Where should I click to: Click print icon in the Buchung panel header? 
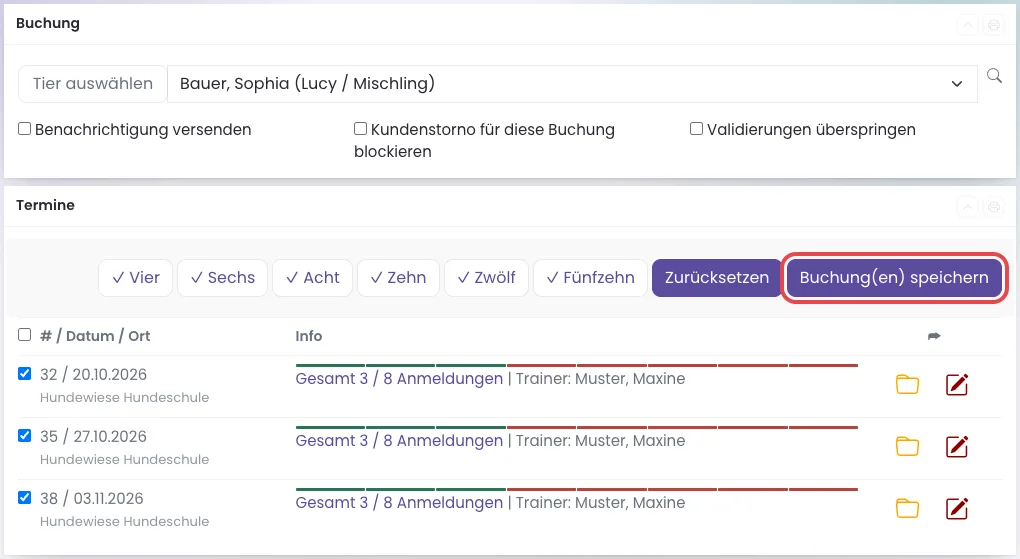pyautogui.click(x=993, y=25)
